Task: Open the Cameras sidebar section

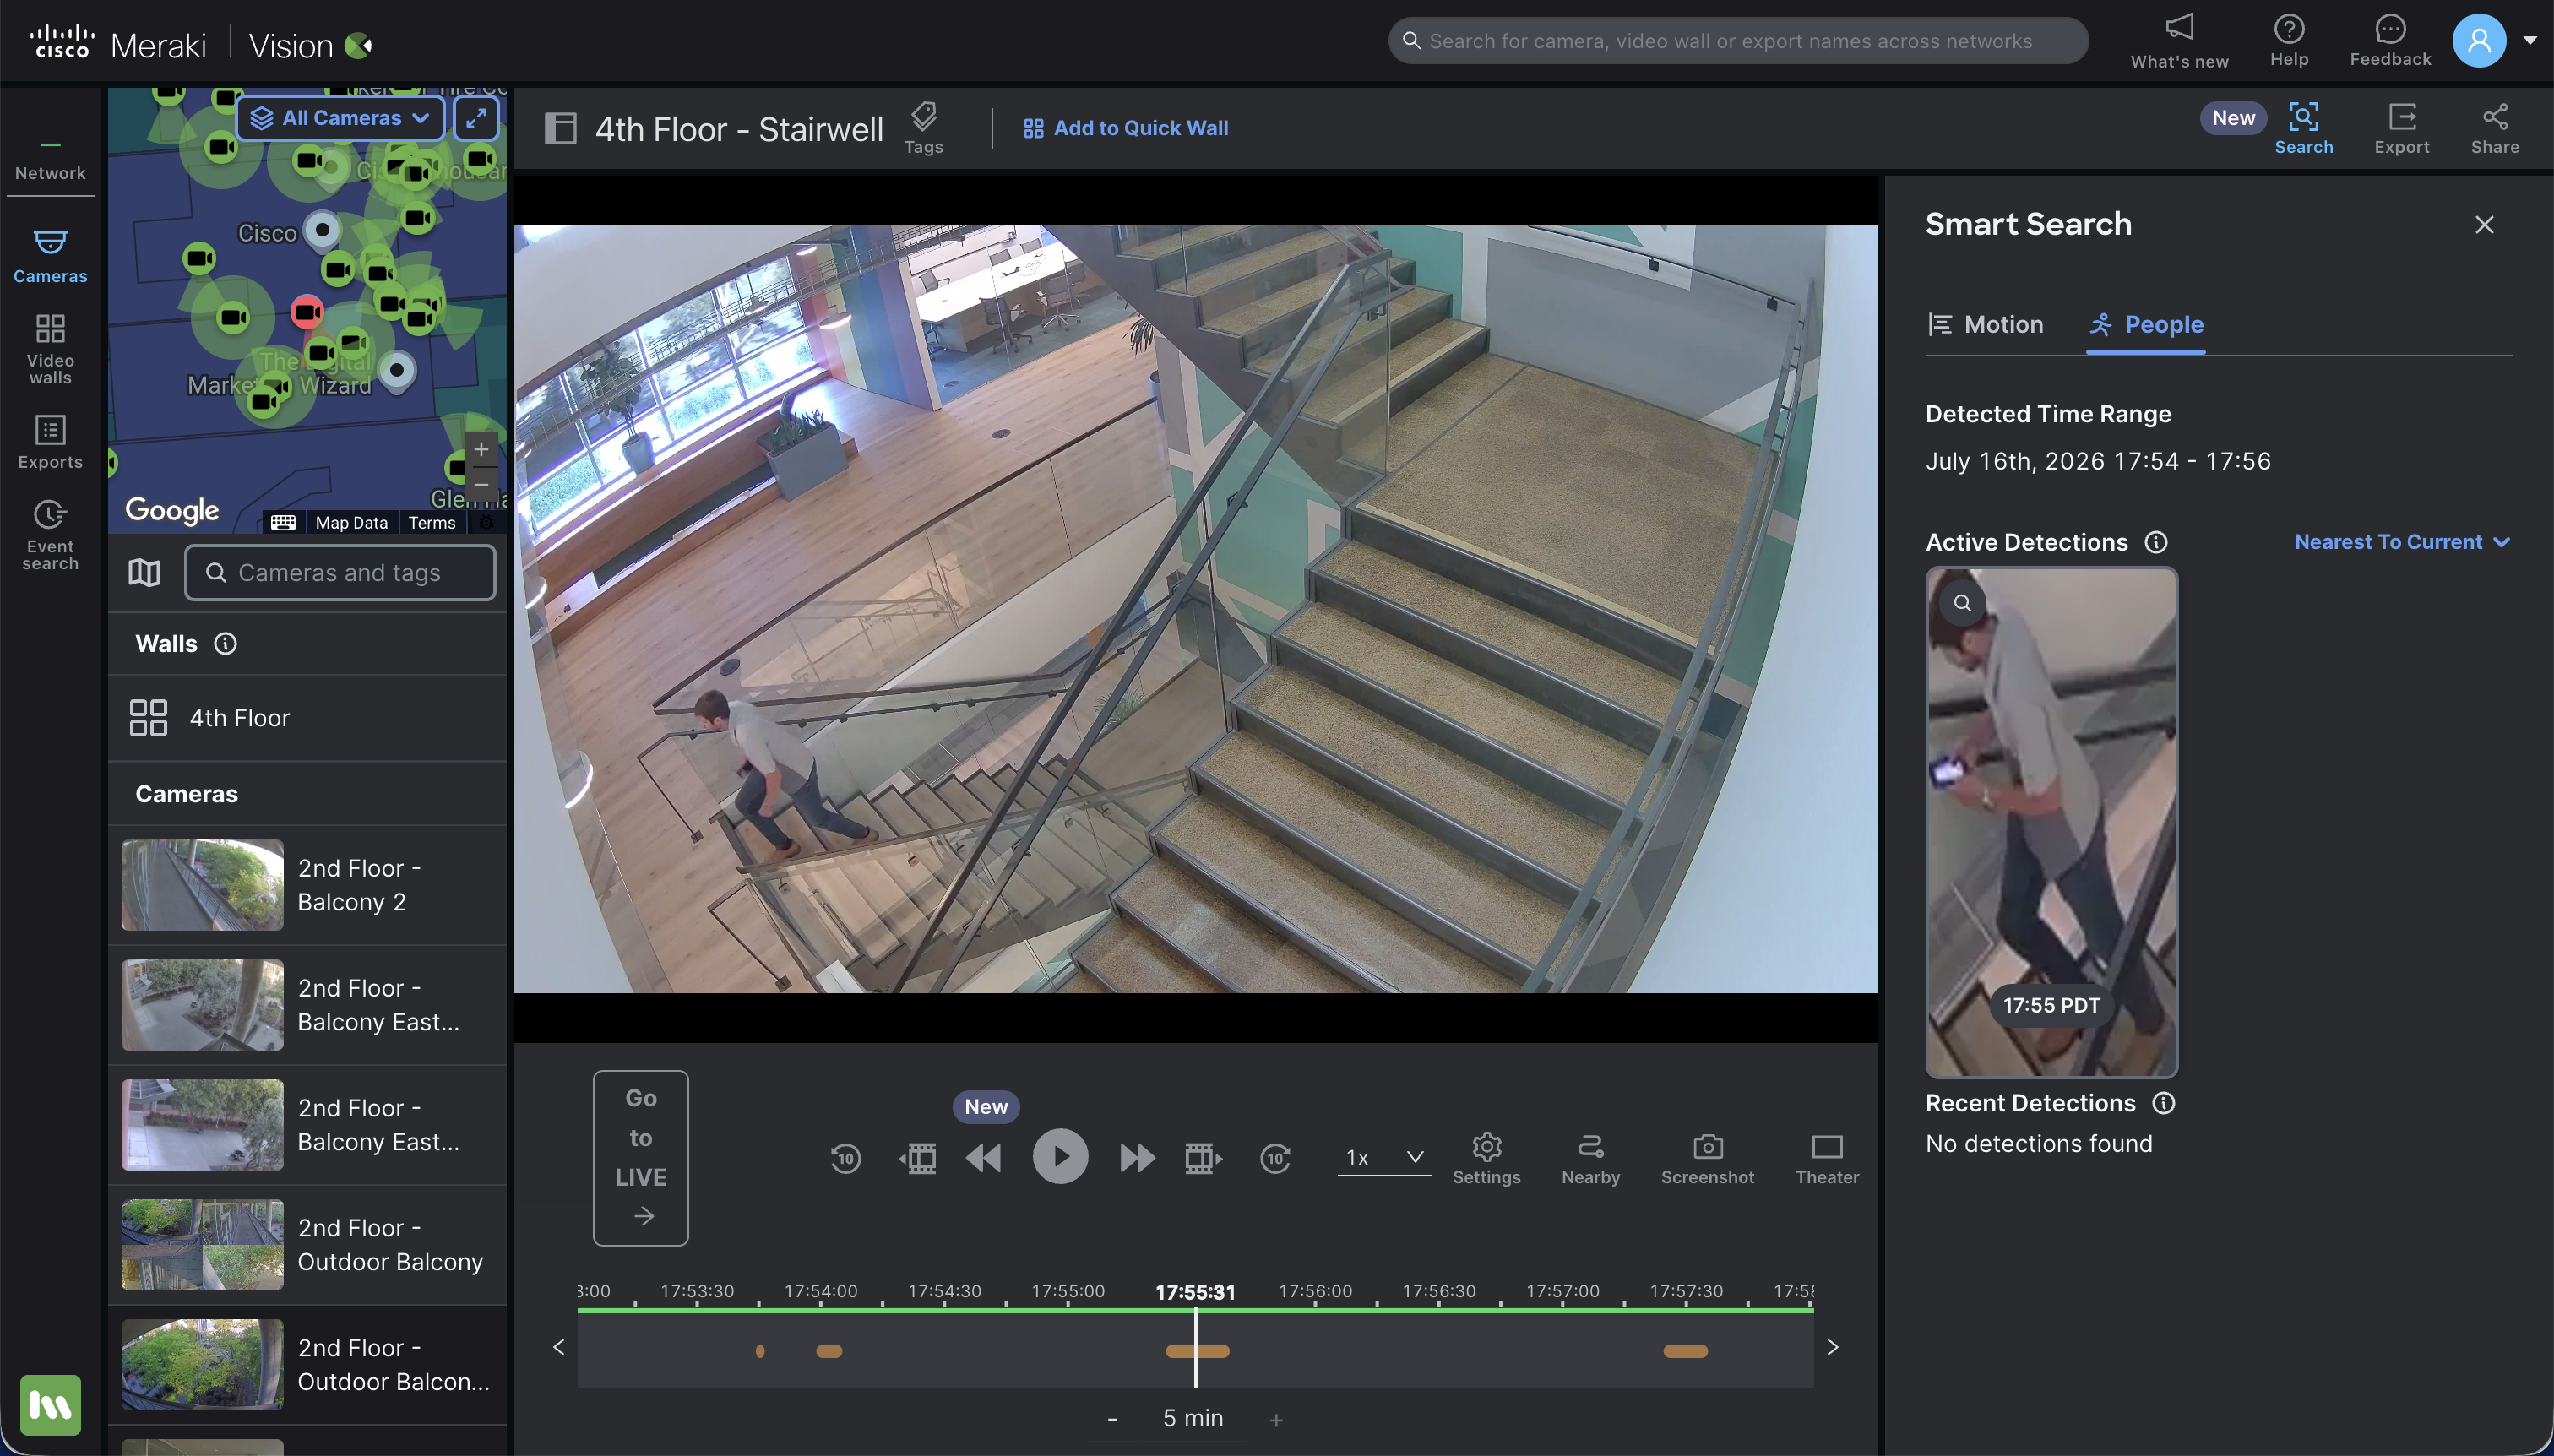Action: click(50, 256)
